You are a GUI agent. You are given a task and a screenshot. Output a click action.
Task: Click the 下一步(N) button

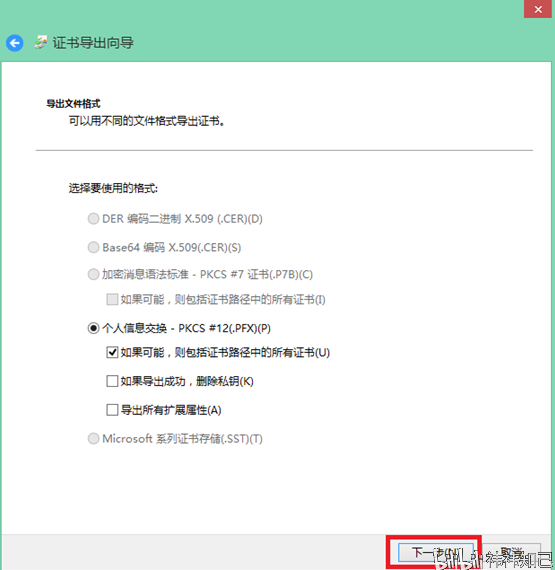pos(436,553)
